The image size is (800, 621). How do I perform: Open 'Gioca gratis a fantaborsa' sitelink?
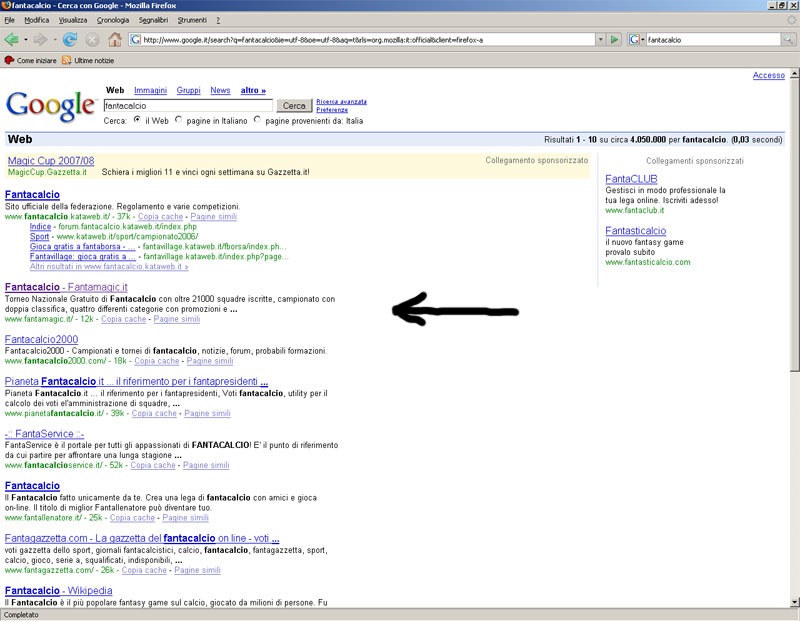coord(83,246)
